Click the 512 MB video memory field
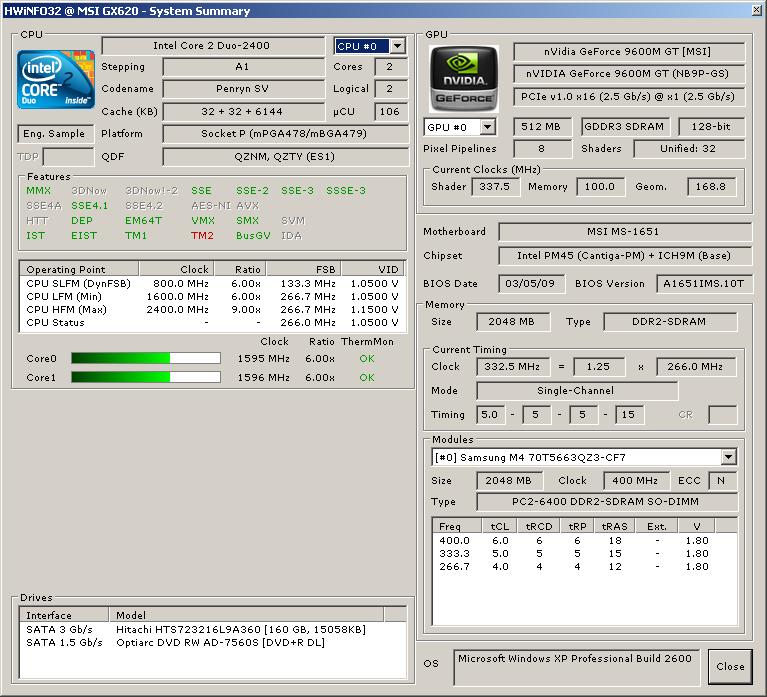The image size is (767, 697). tap(542, 127)
